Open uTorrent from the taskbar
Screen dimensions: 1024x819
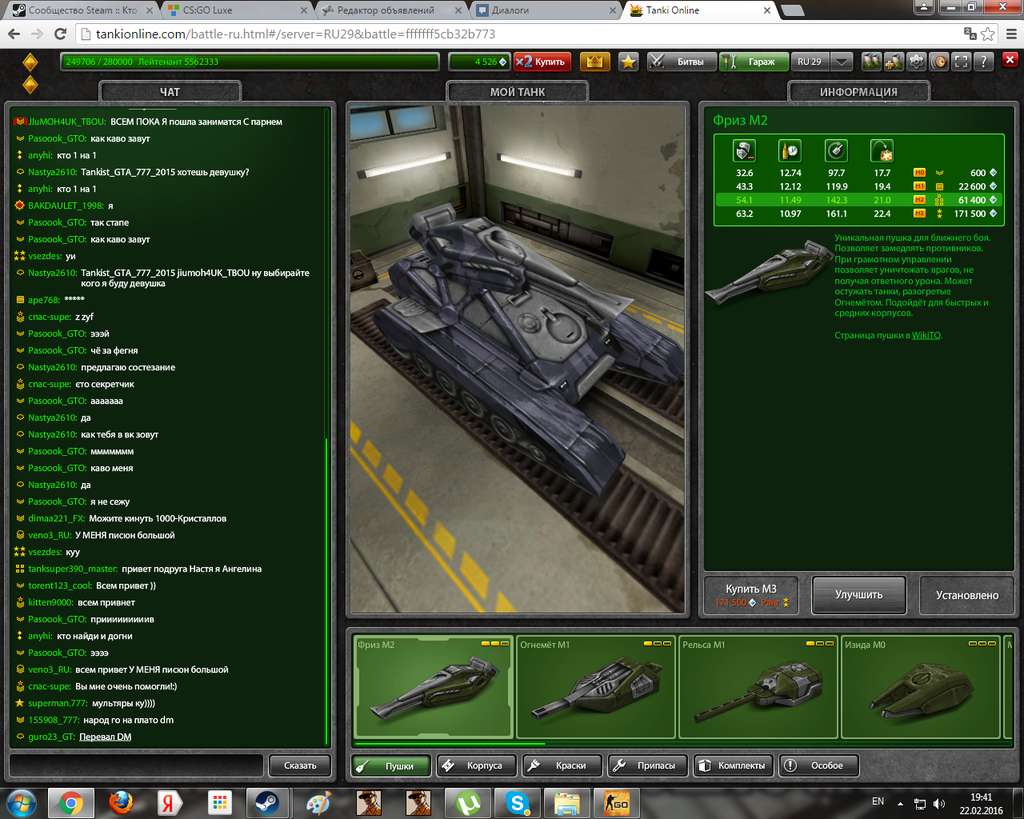pos(468,803)
